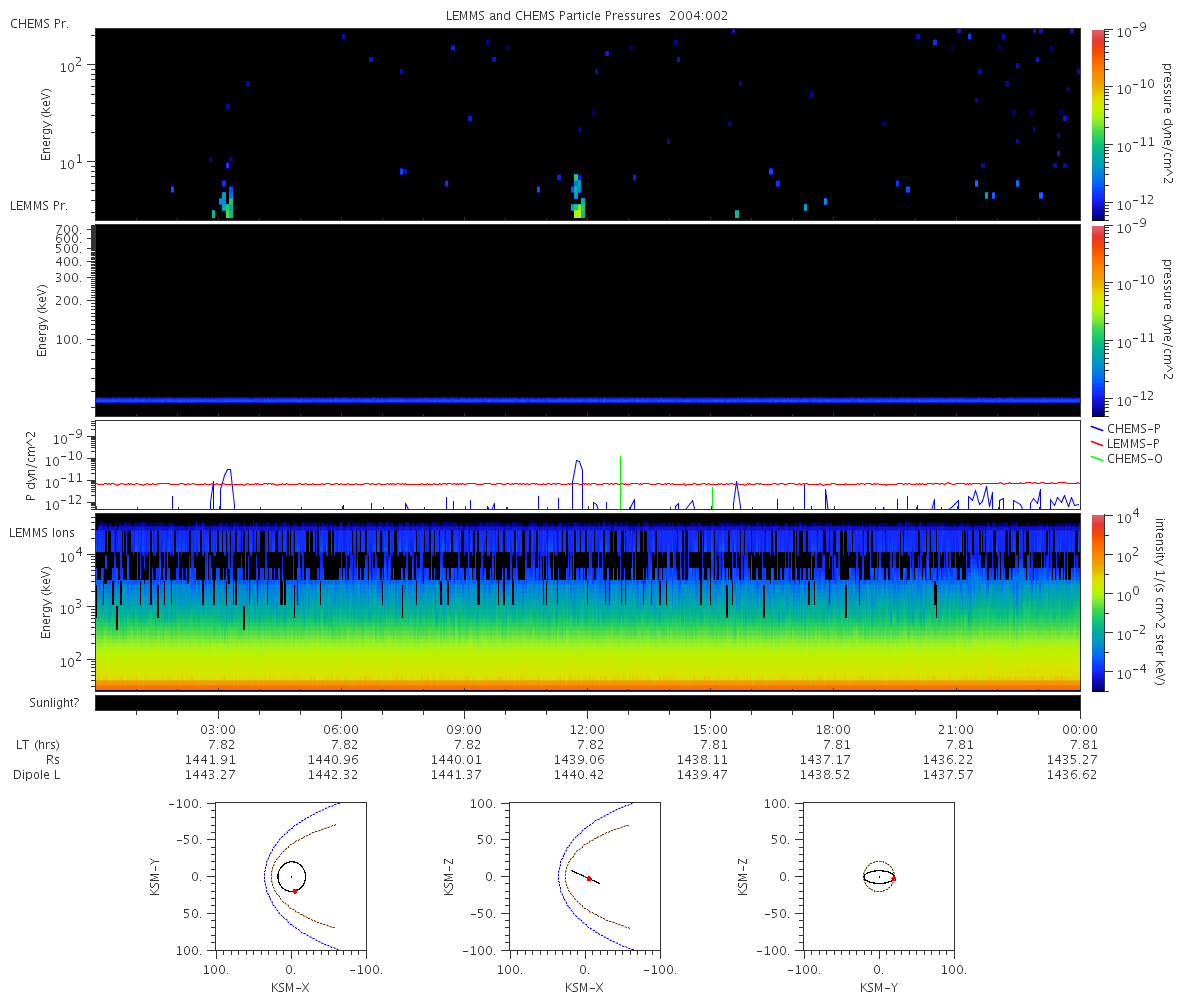This screenshot has width=1200, height=1000.
Task: Click the bright yellow-green CHEMS burst near 12:00
Action: (x=578, y=210)
